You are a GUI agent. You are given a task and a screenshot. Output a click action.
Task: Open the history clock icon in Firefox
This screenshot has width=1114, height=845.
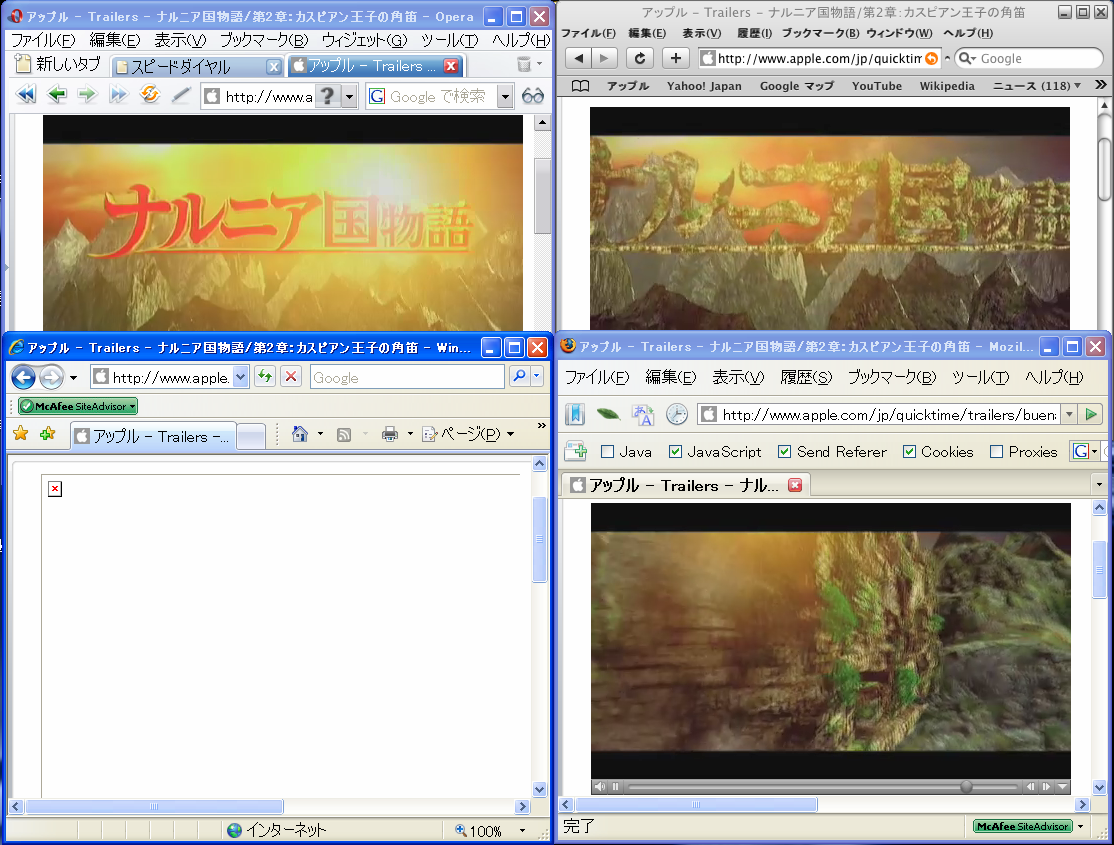[x=676, y=414]
